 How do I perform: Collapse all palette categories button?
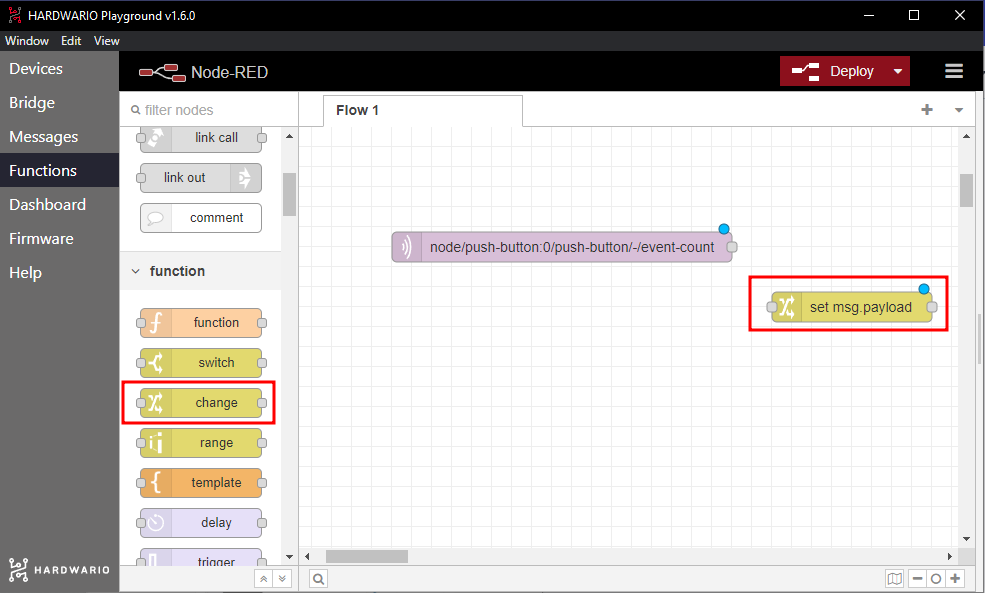coord(264,579)
